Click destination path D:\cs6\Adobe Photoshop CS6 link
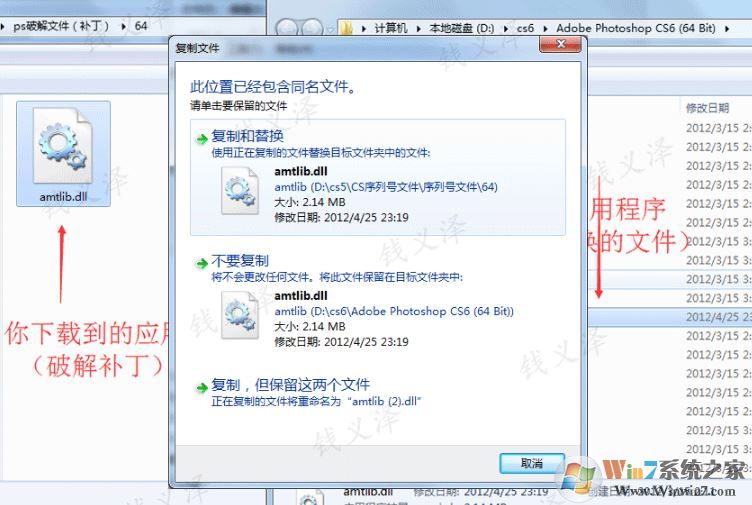Viewport: 752px width, 505px height. [x=394, y=311]
